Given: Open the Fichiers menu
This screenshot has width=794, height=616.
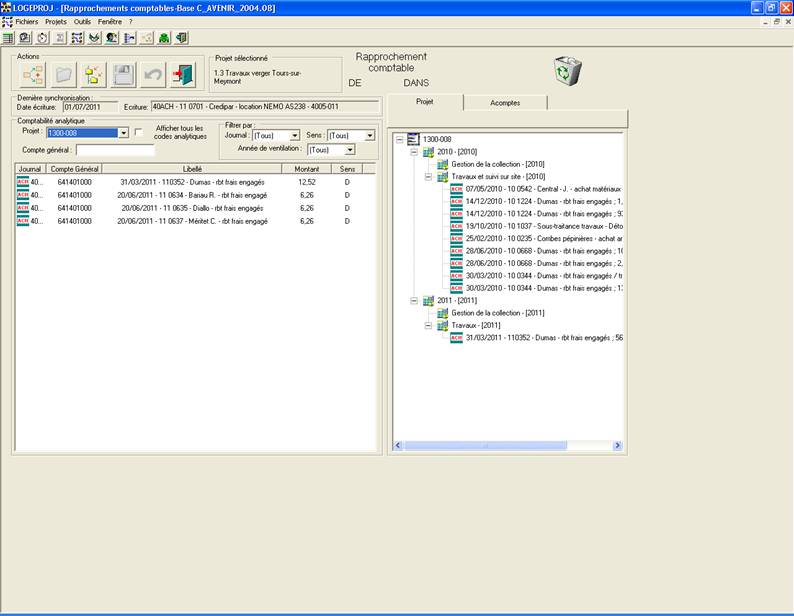Looking at the screenshot, I should pyautogui.click(x=26, y=21).
